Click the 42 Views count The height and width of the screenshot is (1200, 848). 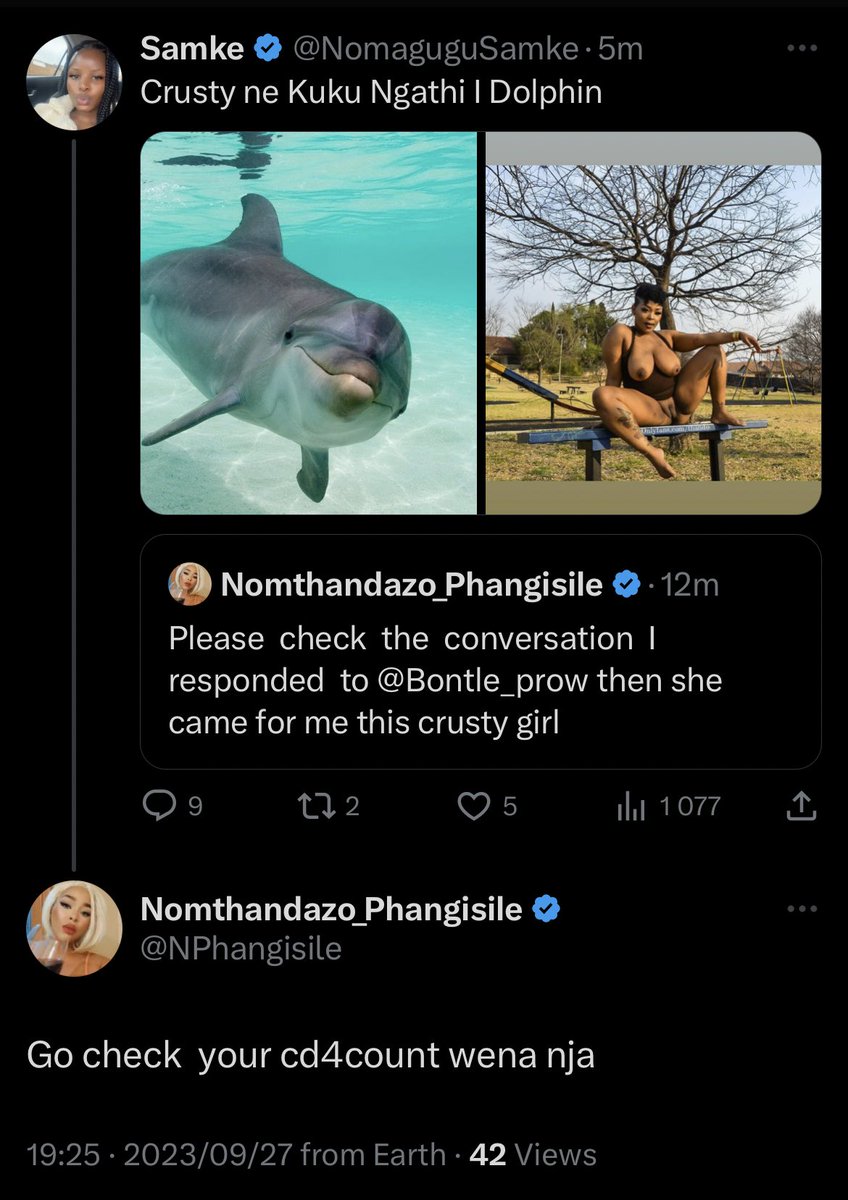coord(533,1155)
